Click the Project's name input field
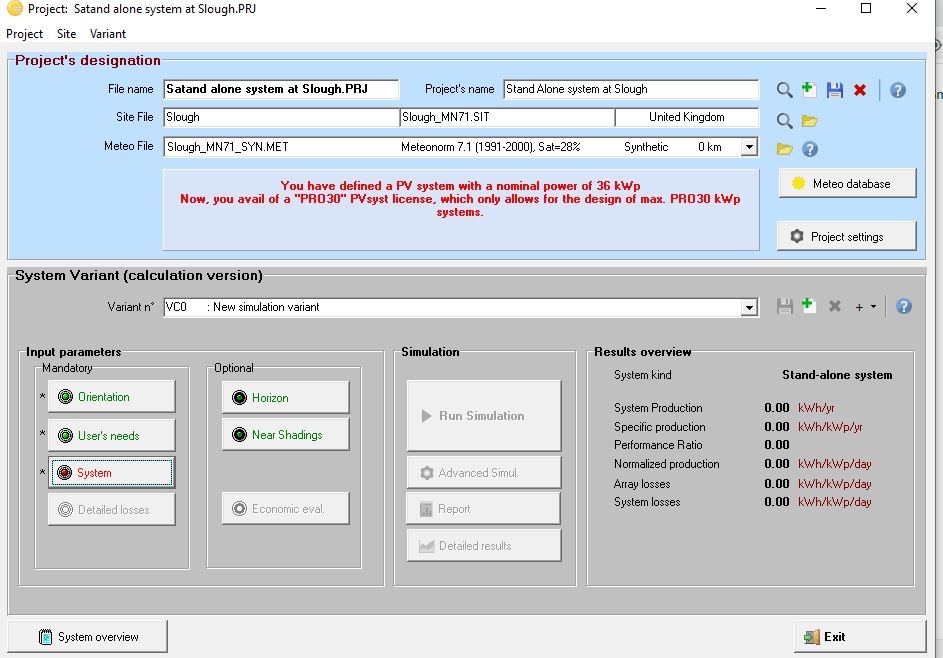 [x=631, y=89]
